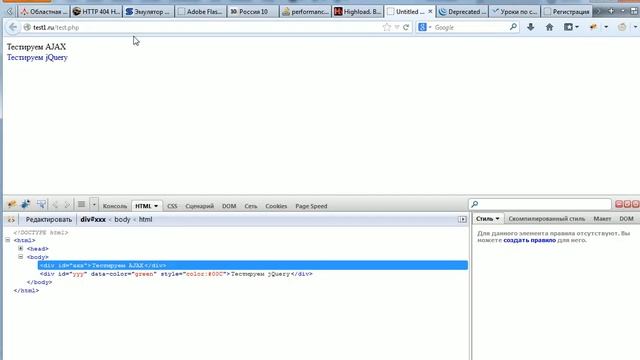This screenshot has width=640, height=360.
Task: Click the </body> closing tag line
Action: (x=39, y=282)
